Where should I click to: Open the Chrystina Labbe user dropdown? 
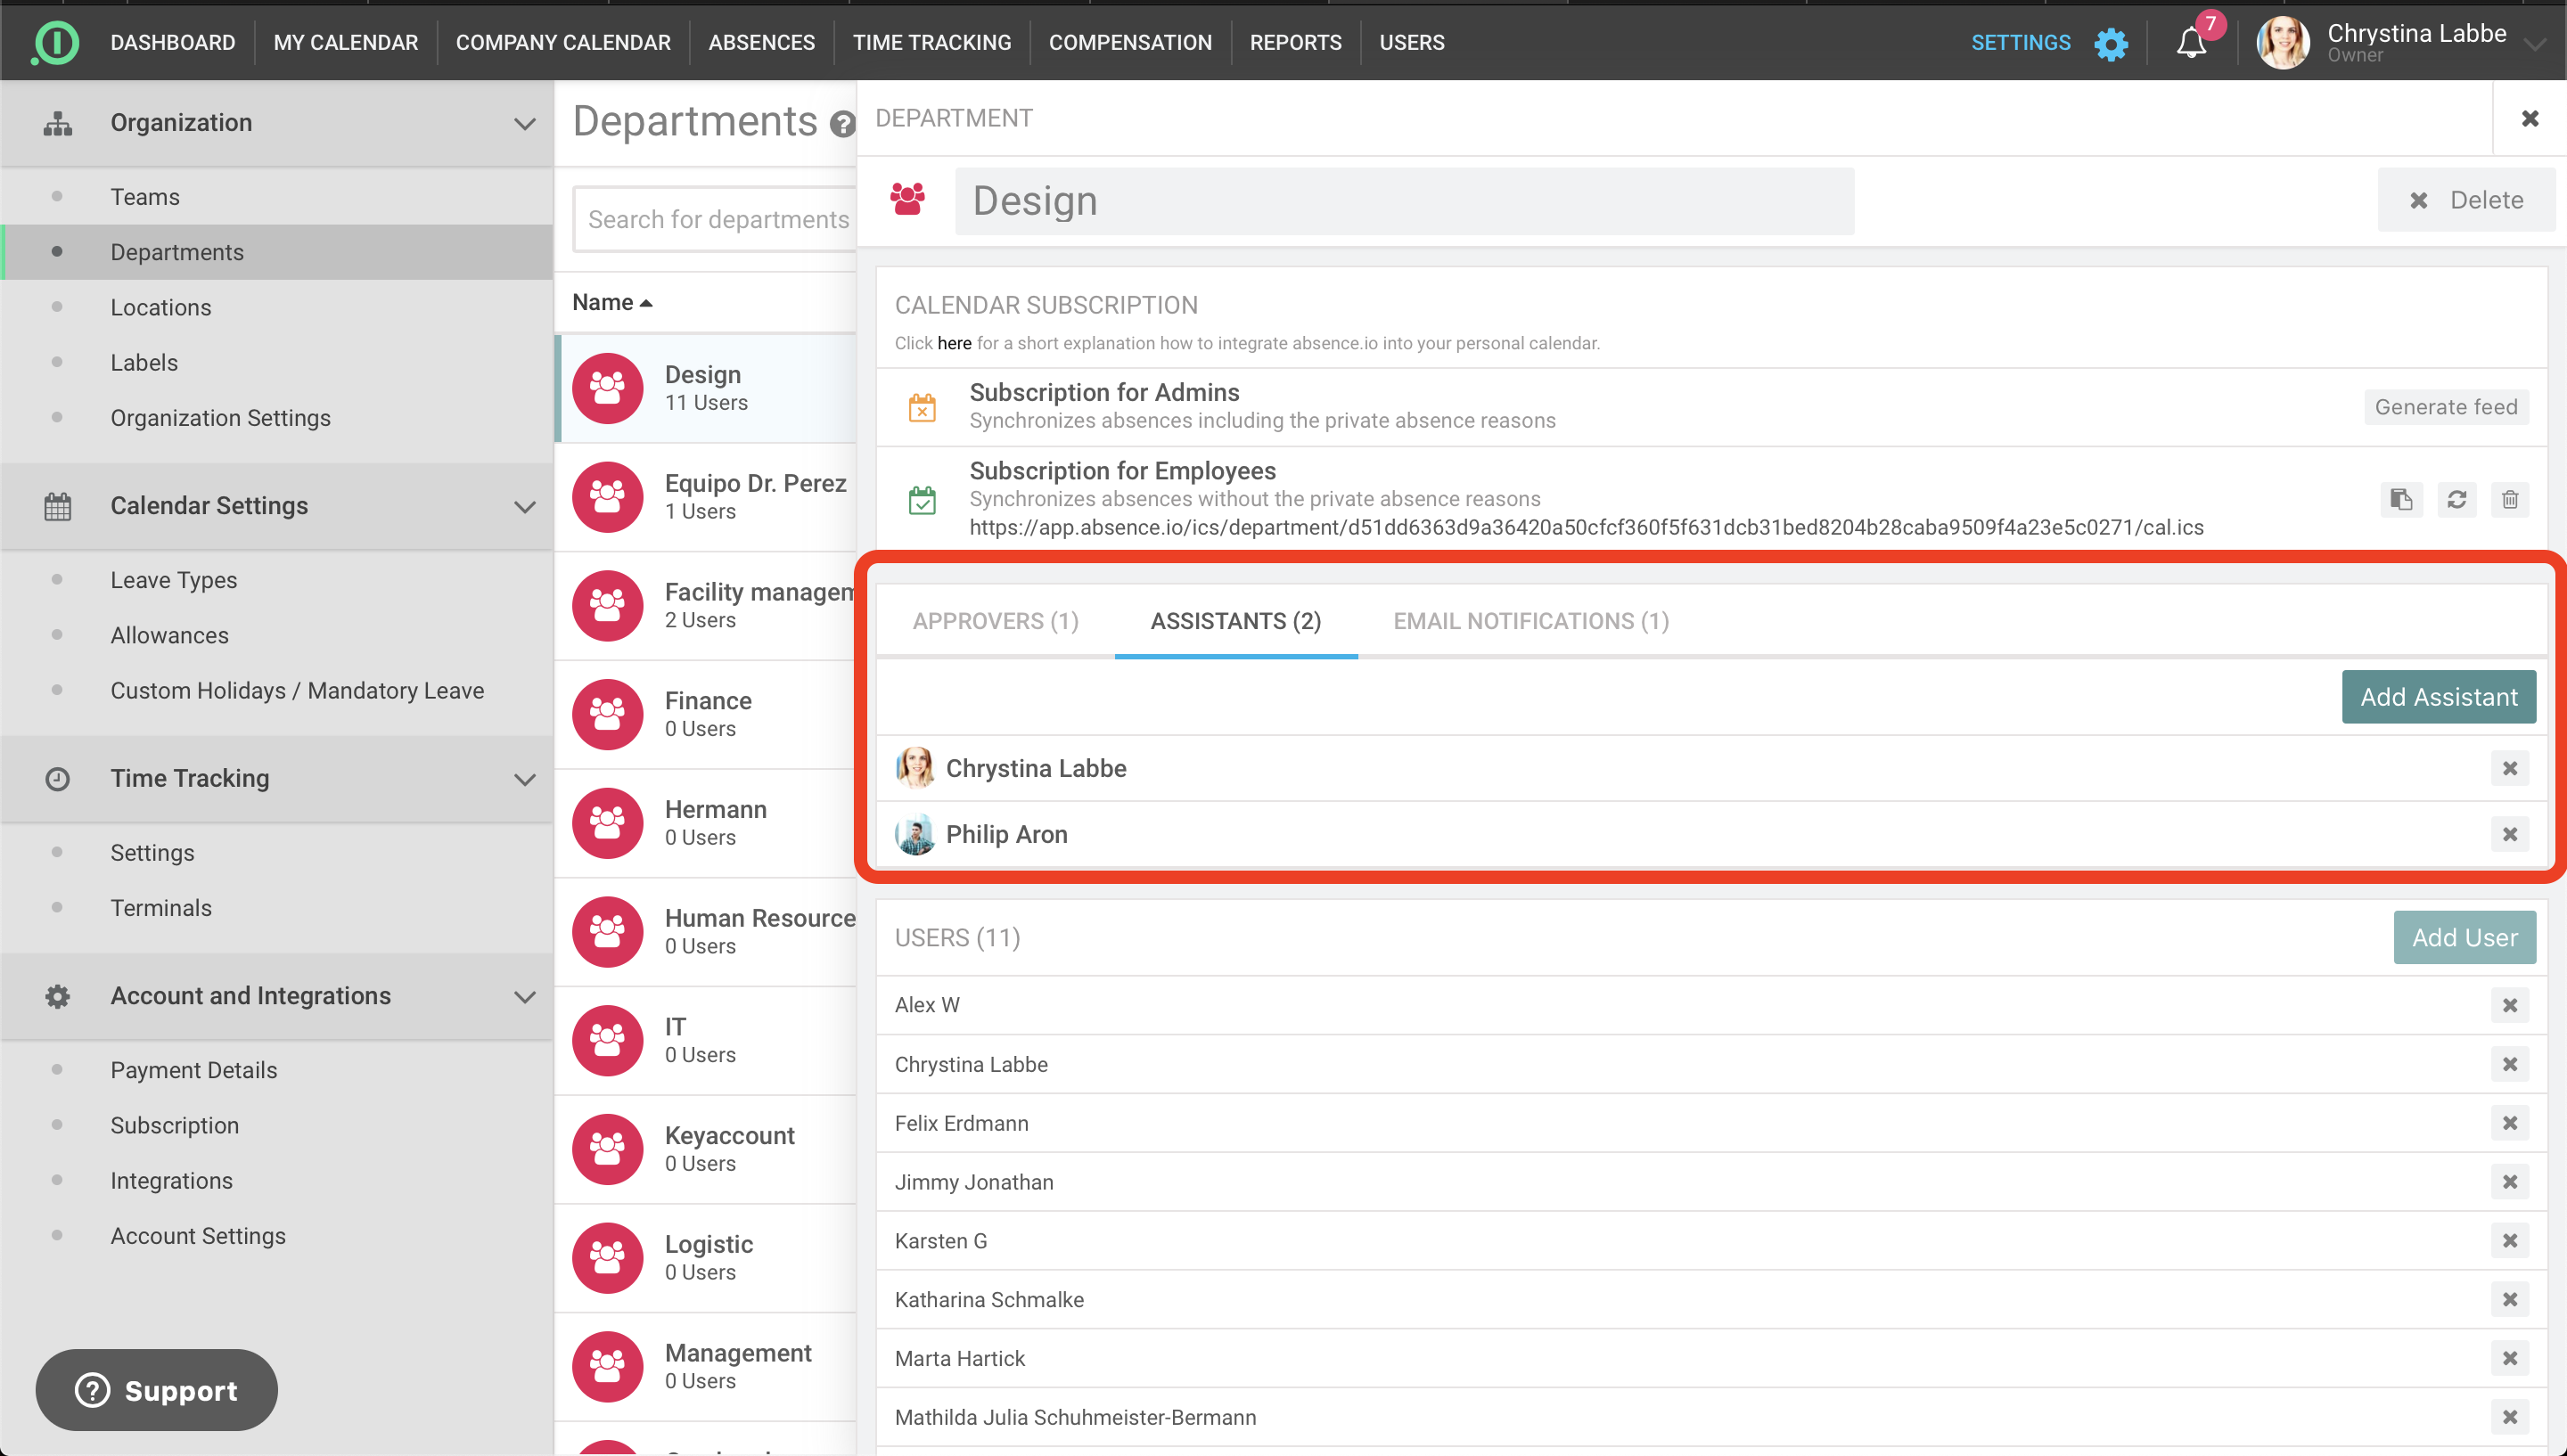(x=2533, y=43)
